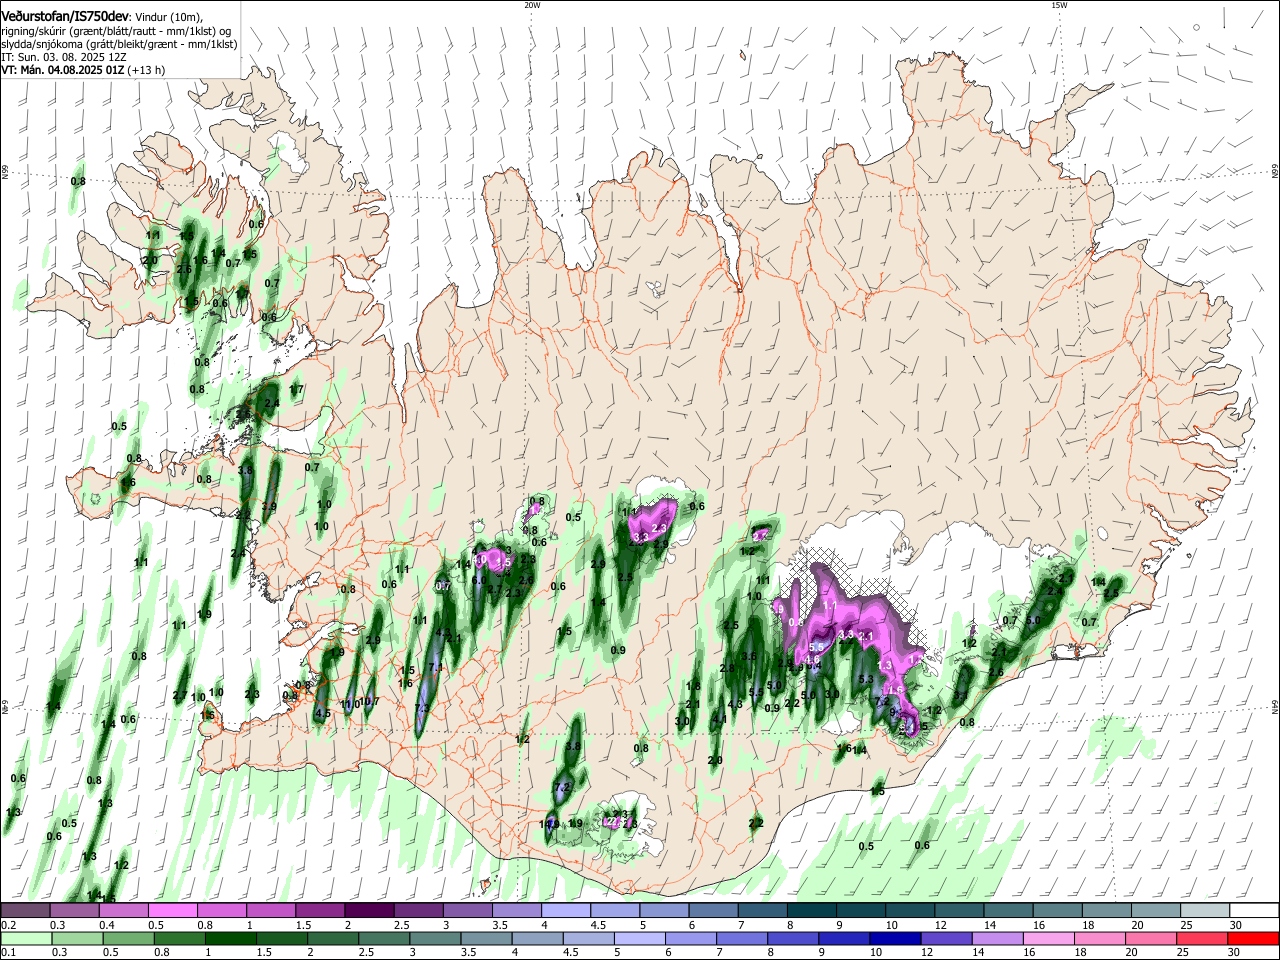
Task: Click the '15W' longitude label on the map frame
Action: coord(1059,5)
